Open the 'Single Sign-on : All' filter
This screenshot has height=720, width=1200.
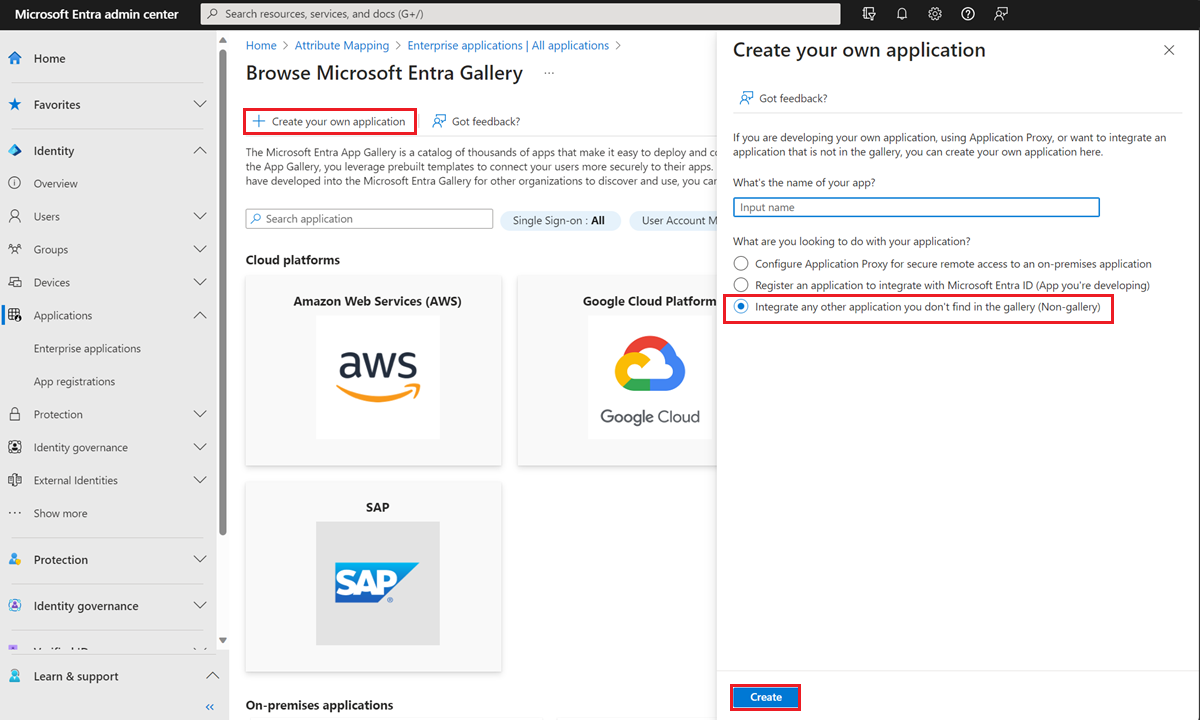[x=560, y=221]
